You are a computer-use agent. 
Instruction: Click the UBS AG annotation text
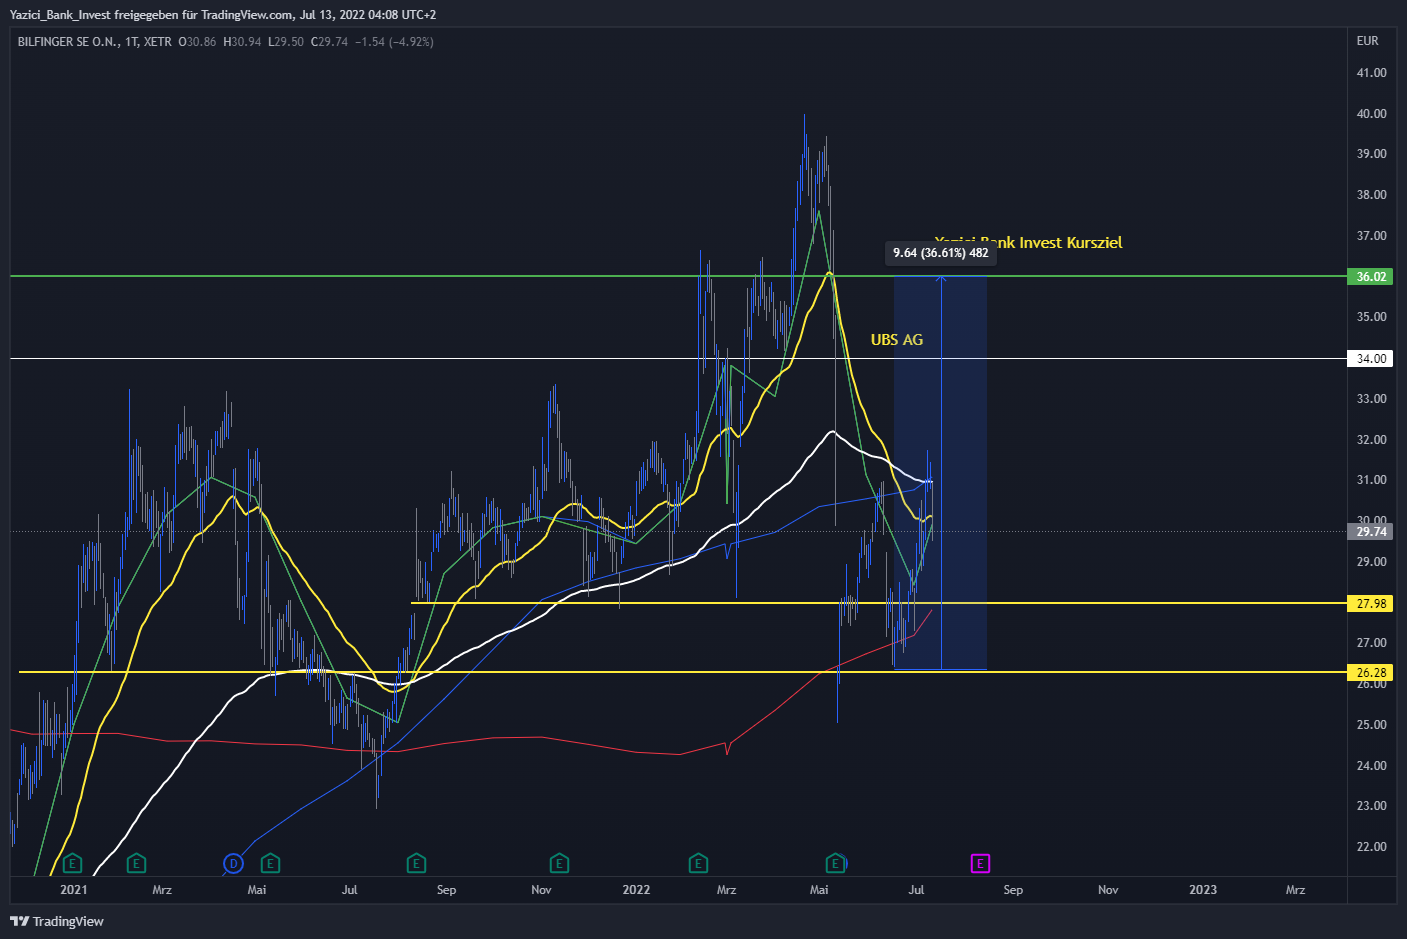(x=897, y=340)
